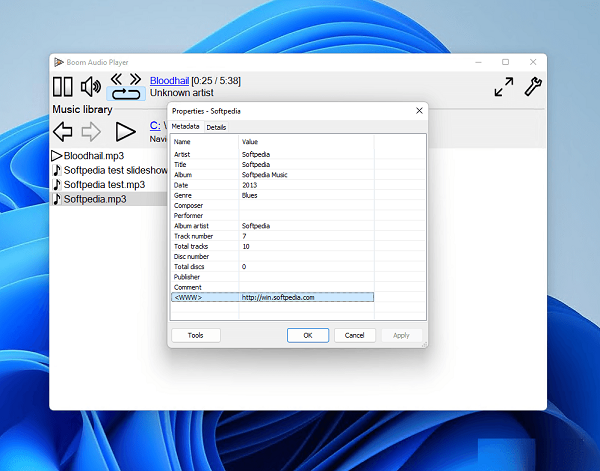Open the Tools dropdown button

tap(195, 335)
